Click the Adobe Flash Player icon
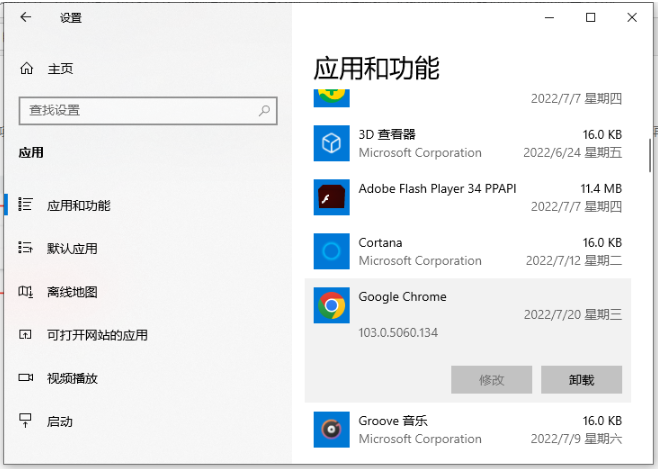658x469 pixels. [332, 197]
